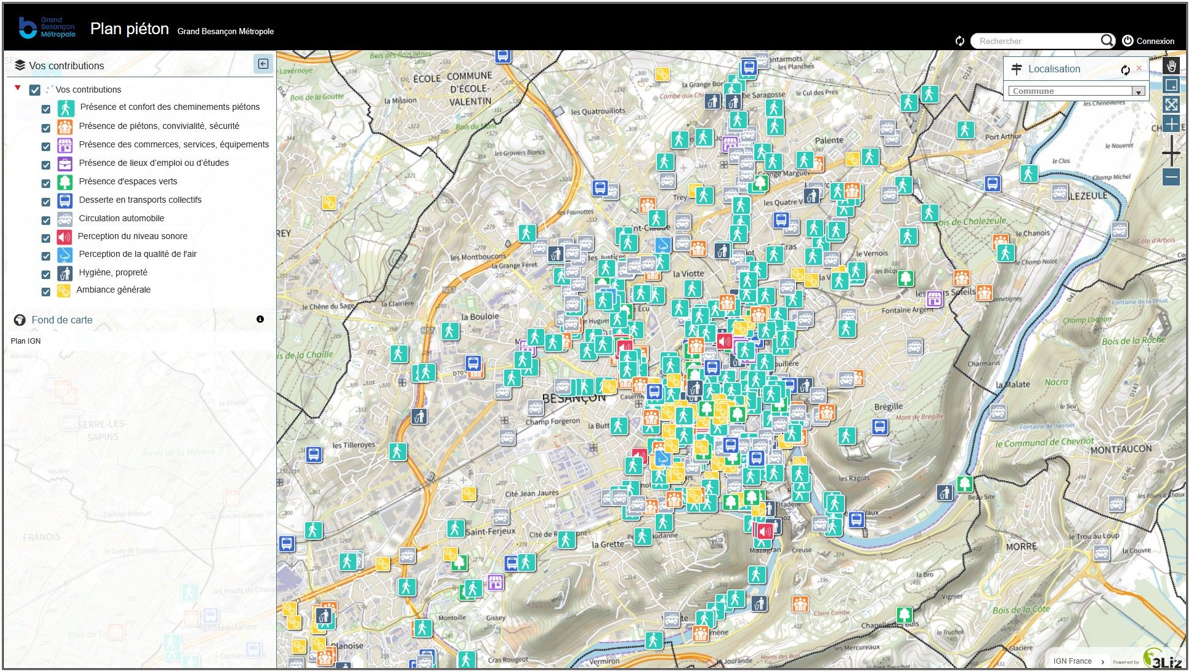1190x672 pixels.
Task: Uncheck Présence d'espaces verts layer
Action: tap(46, 183)
